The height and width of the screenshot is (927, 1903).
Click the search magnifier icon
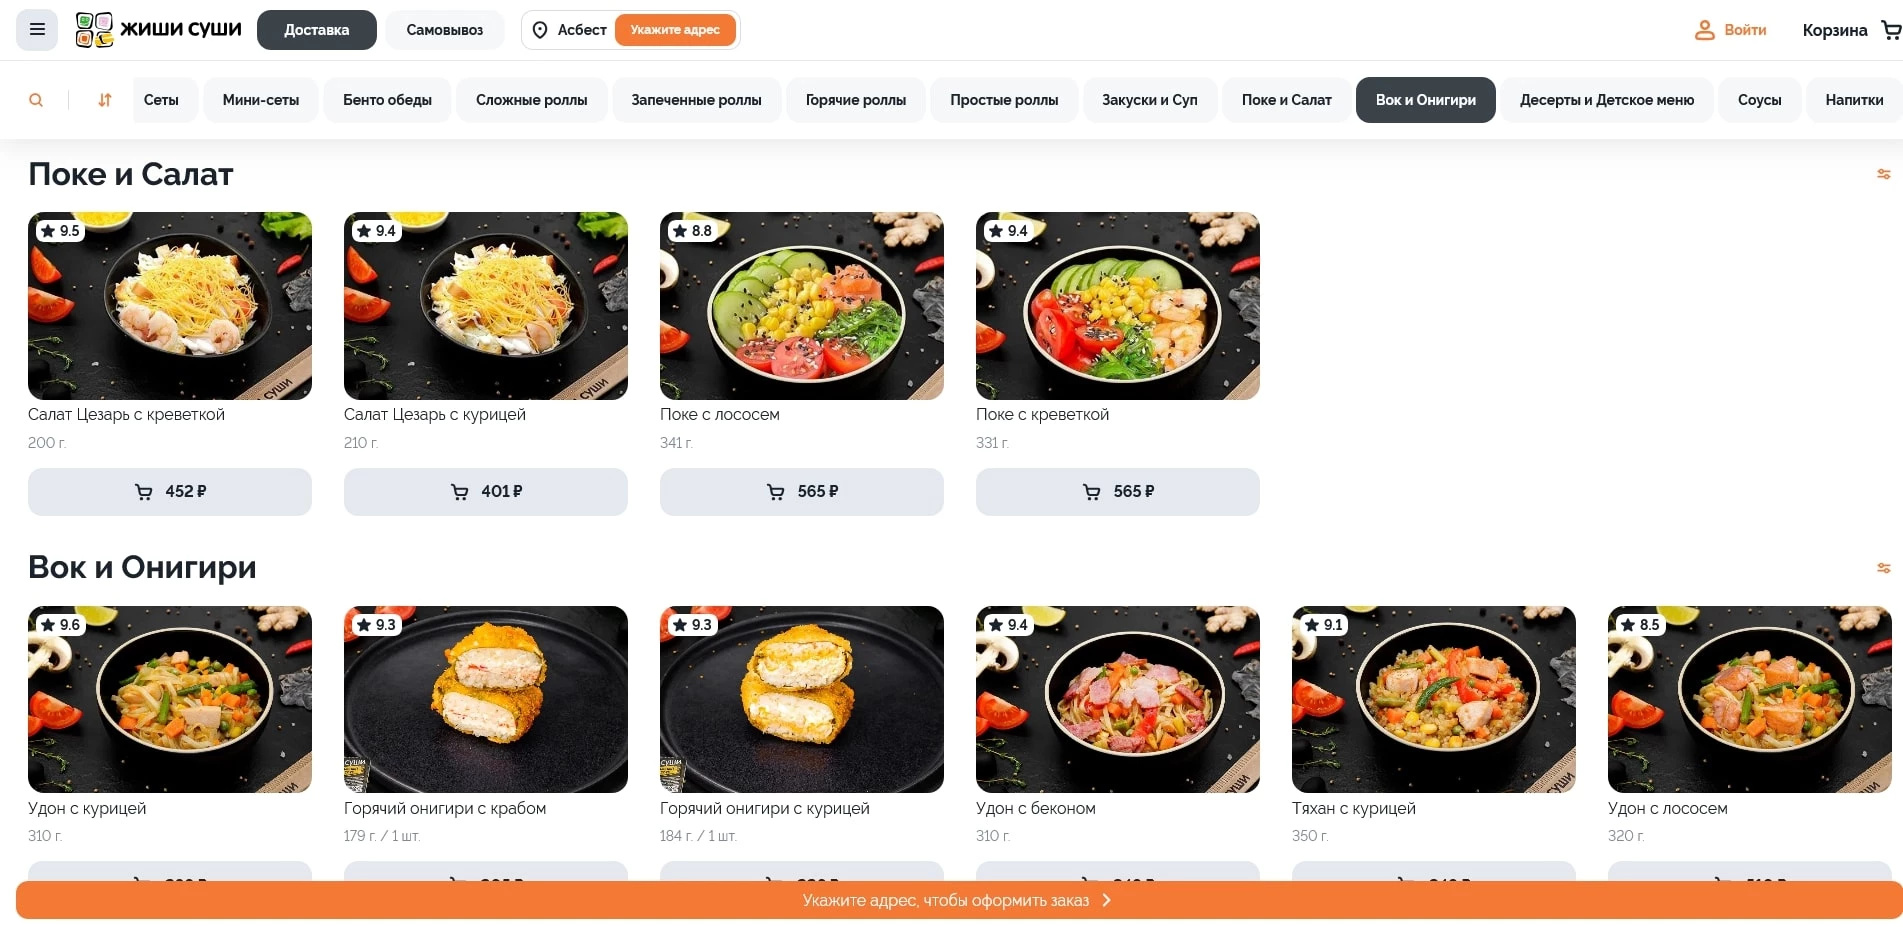(36, 100)
